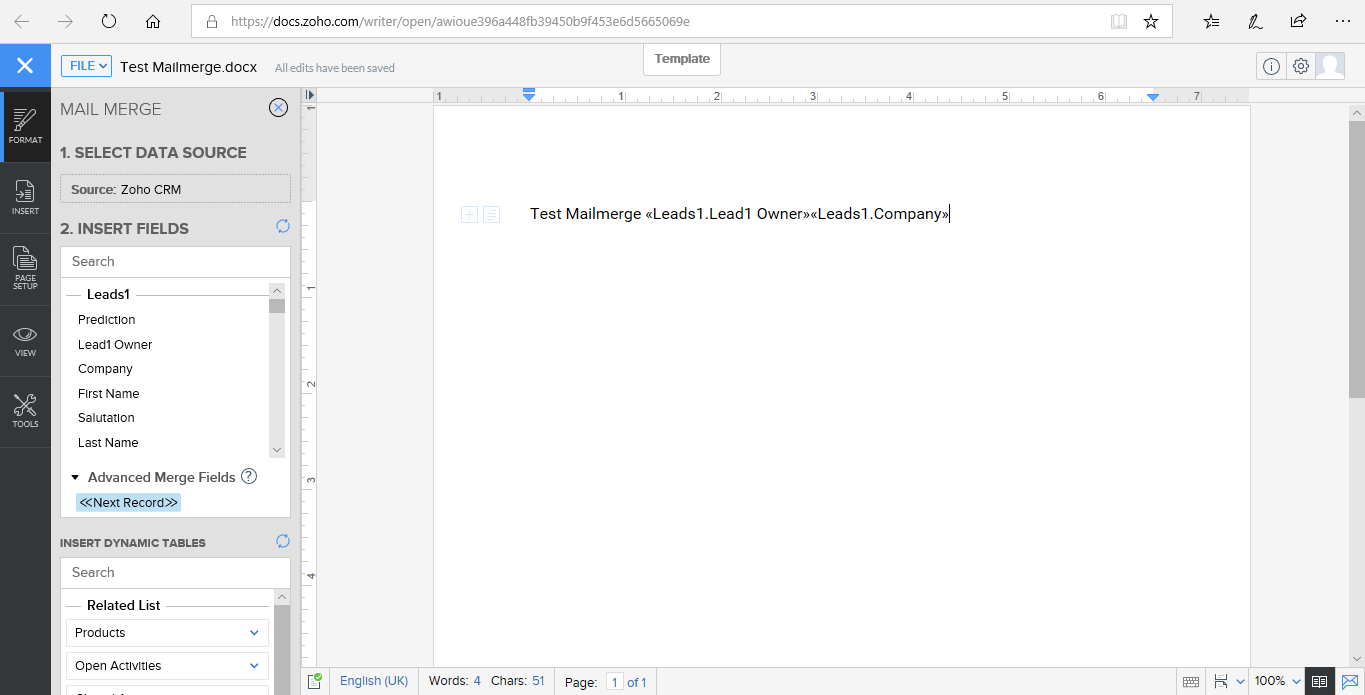The width and height of the screenshot is (1365, 695).
Task: Go back in the browser
Action: 22,21
